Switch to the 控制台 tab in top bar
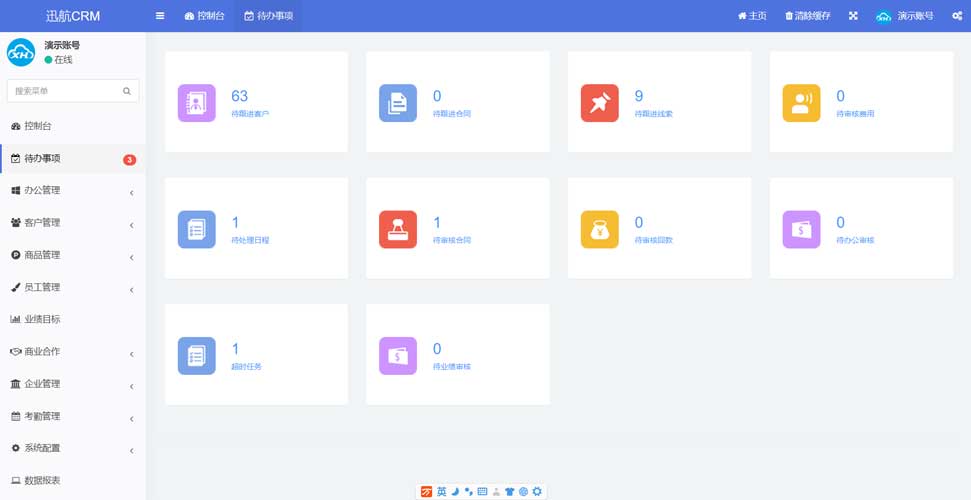 point(205,16)
